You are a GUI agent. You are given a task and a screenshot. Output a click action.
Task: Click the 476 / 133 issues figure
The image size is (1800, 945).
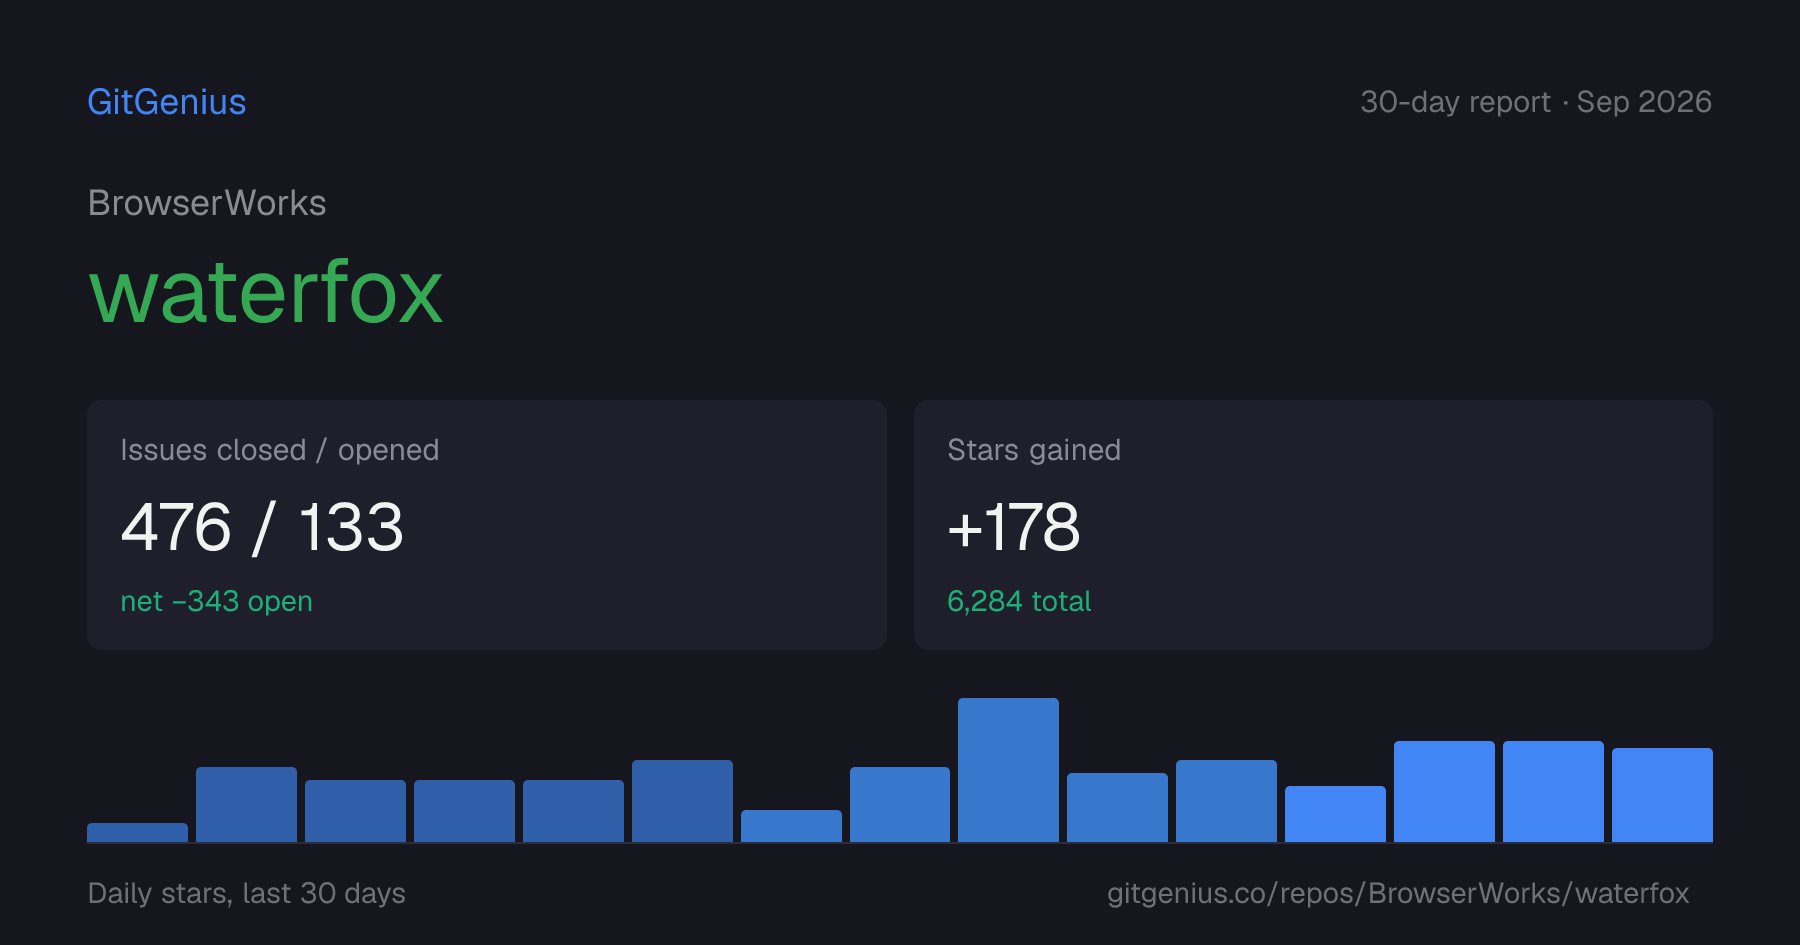(262, 527)
